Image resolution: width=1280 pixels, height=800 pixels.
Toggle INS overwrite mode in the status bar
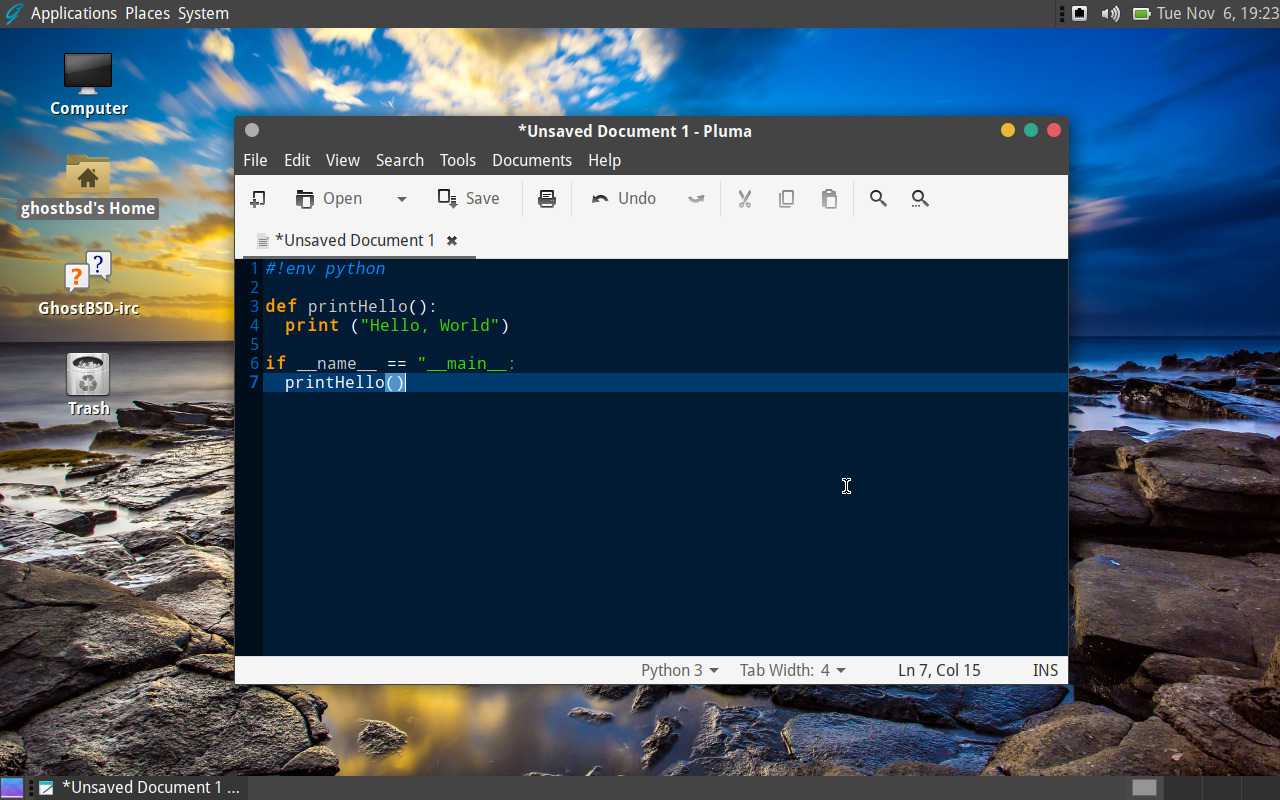tap(1045, 670)
